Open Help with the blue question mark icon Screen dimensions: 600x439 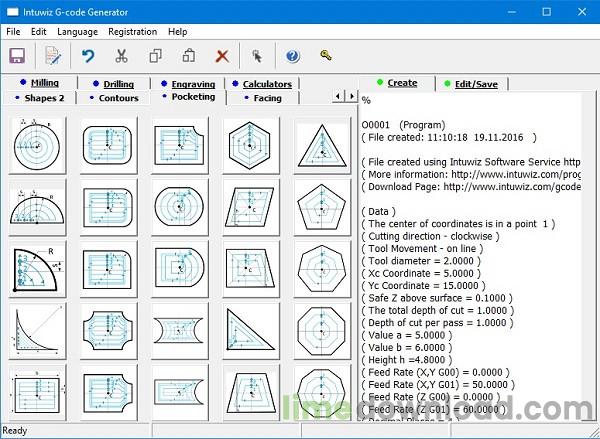click(x=293, y=56)
